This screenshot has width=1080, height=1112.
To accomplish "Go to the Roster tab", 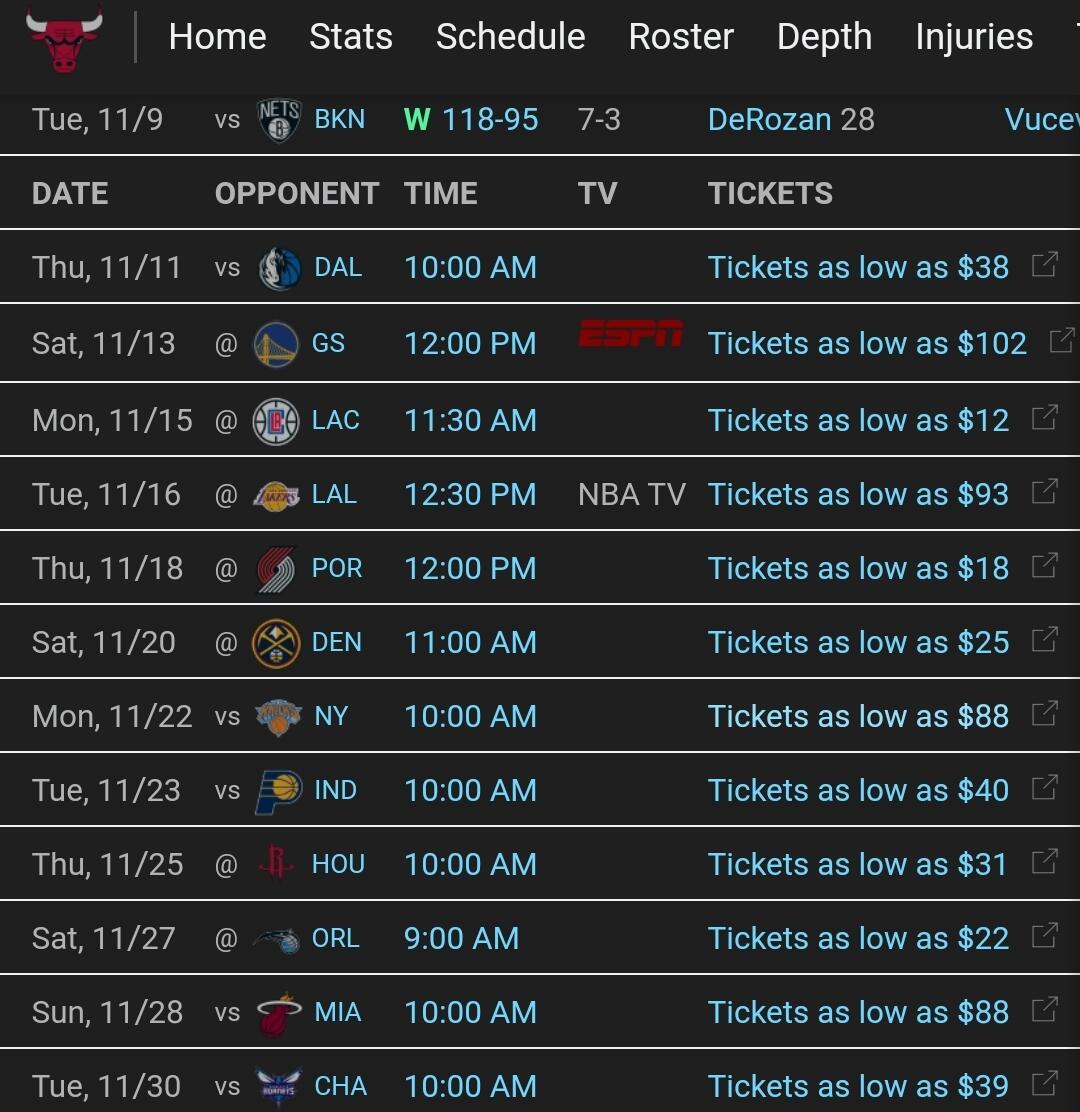I will [681, 37].
